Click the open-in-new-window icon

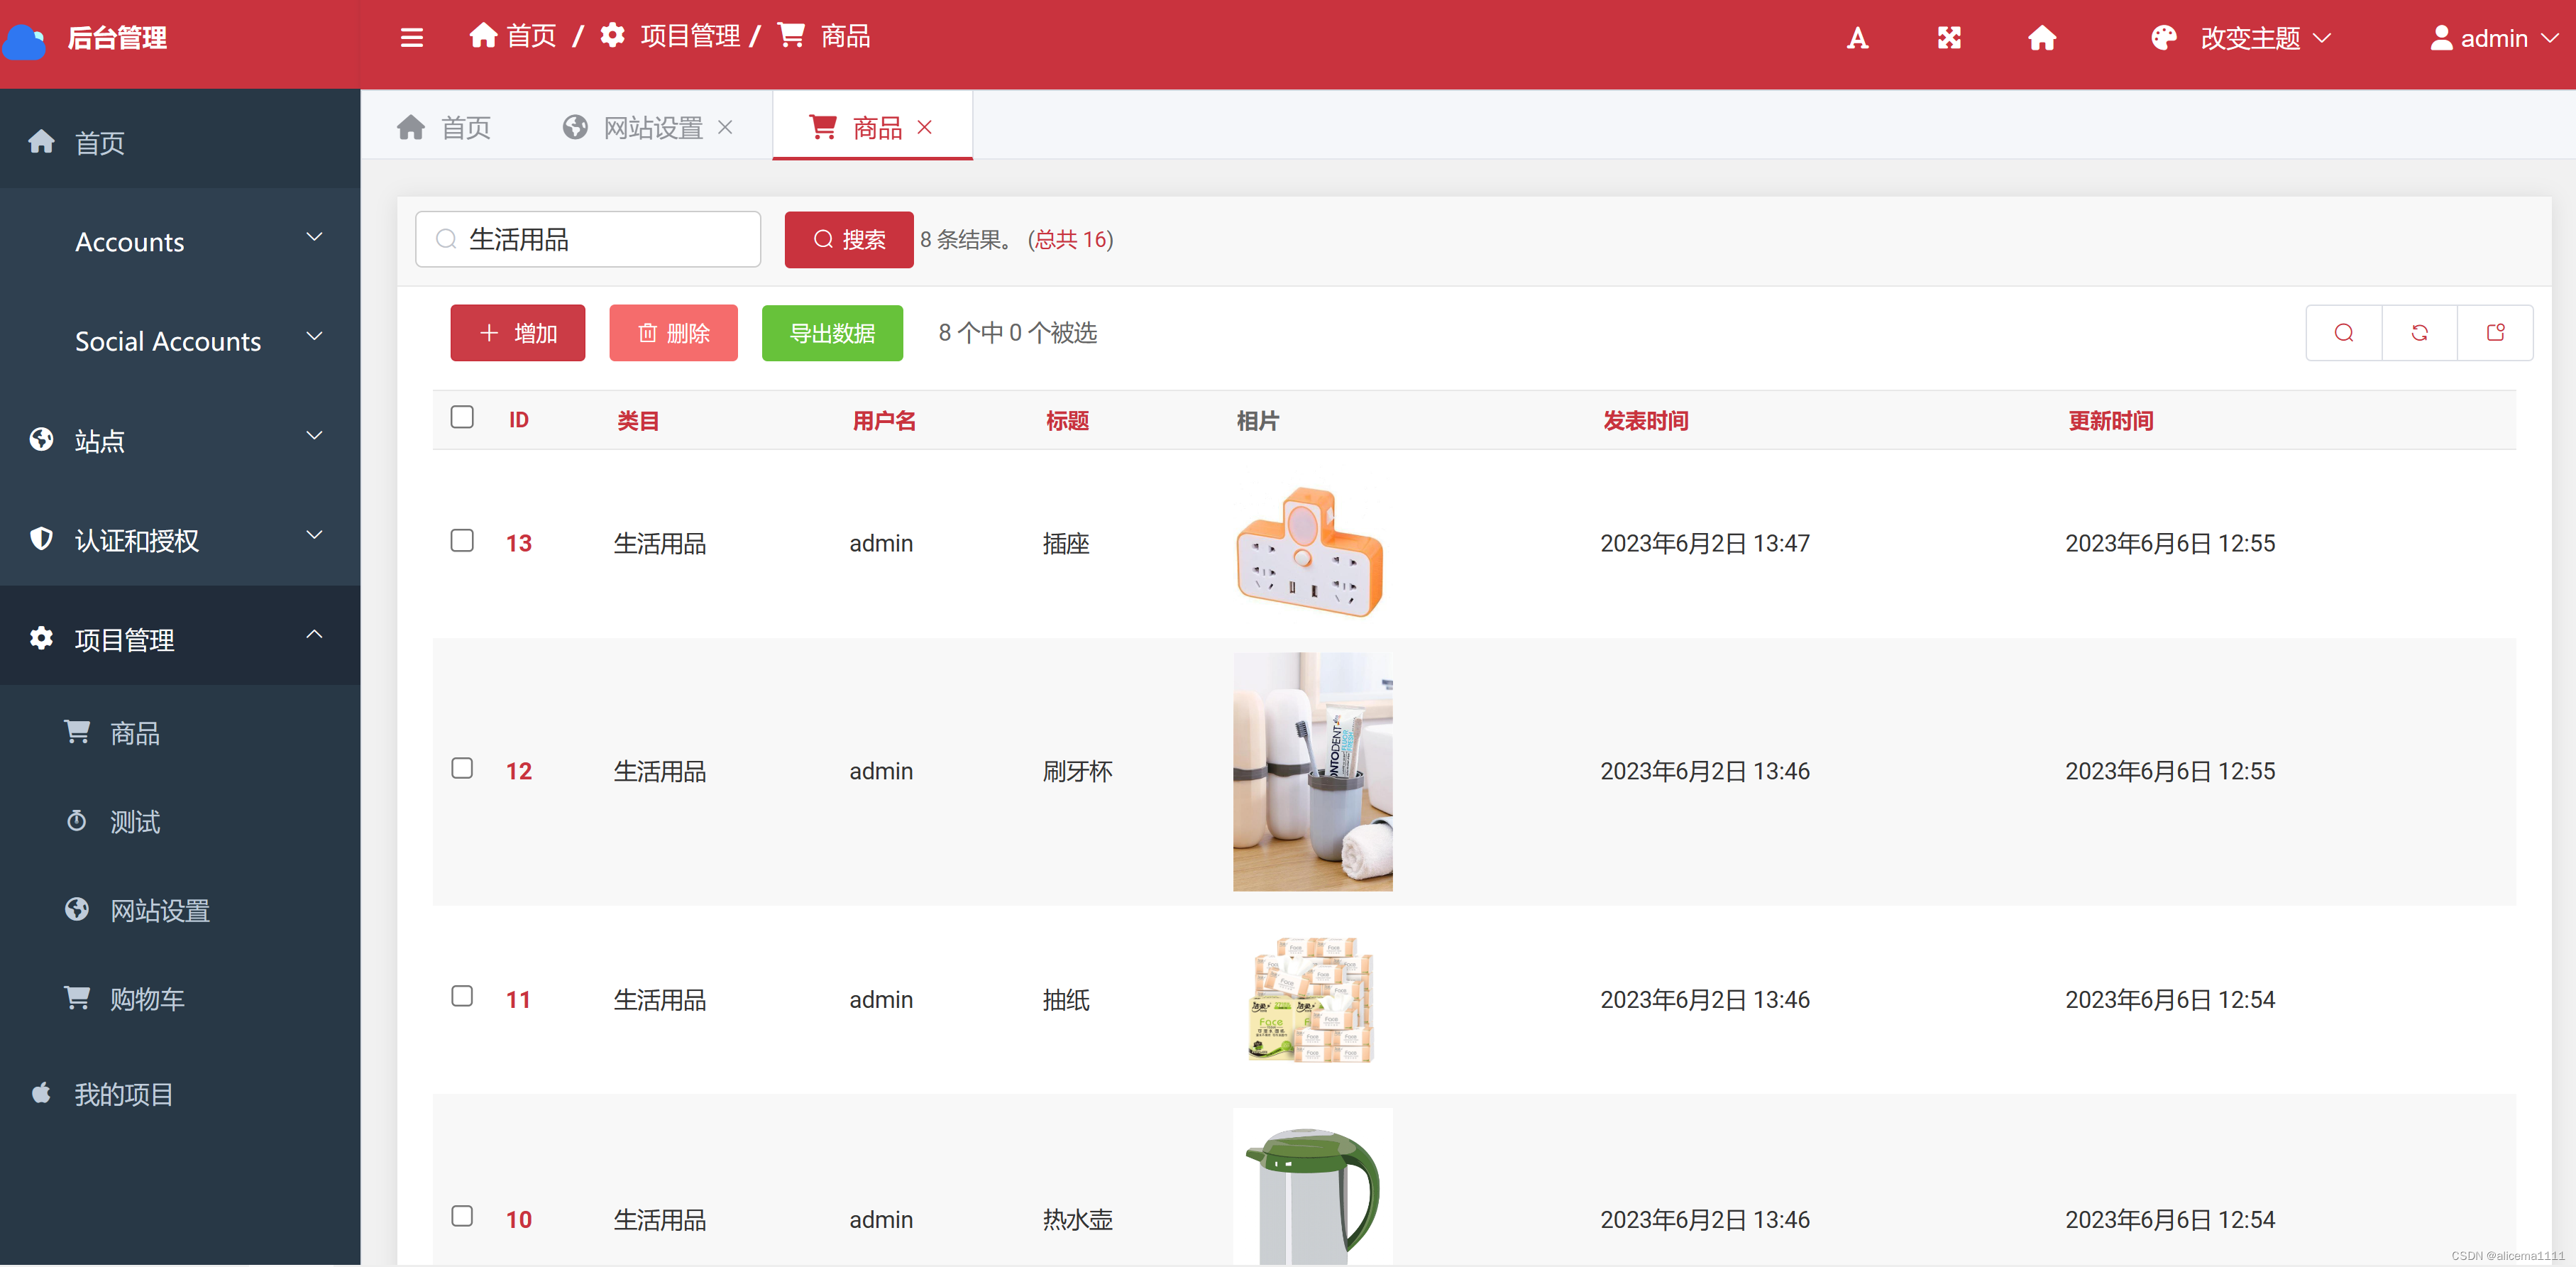2495,333
